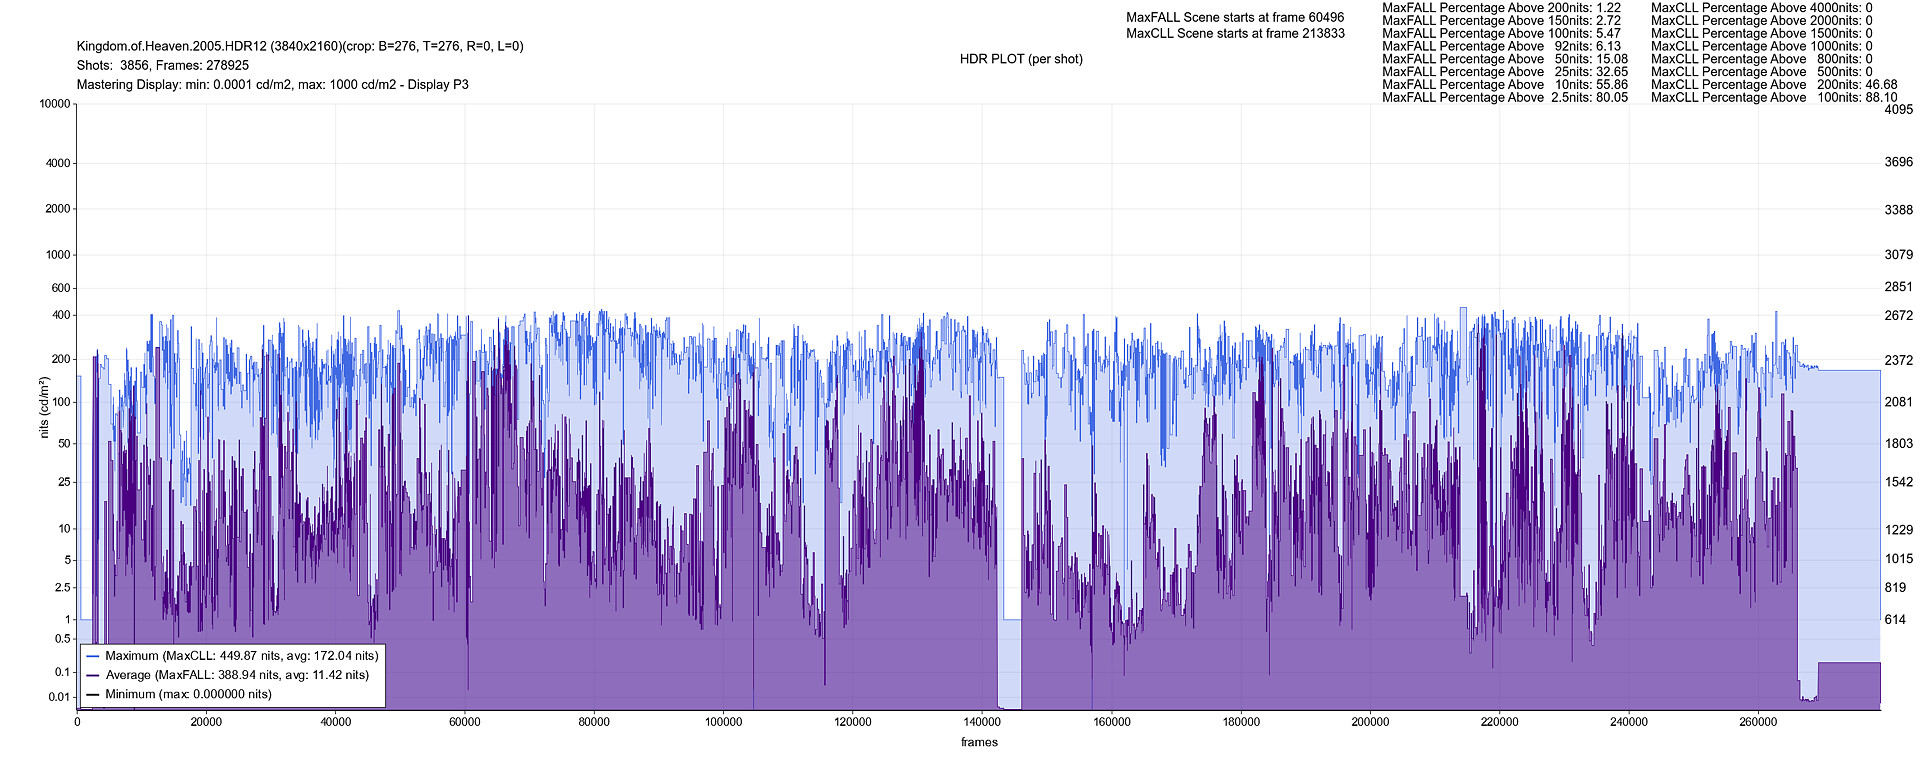Click "MaxFALL Scene starts at frame 60496"

click(x=1235, y=17)
